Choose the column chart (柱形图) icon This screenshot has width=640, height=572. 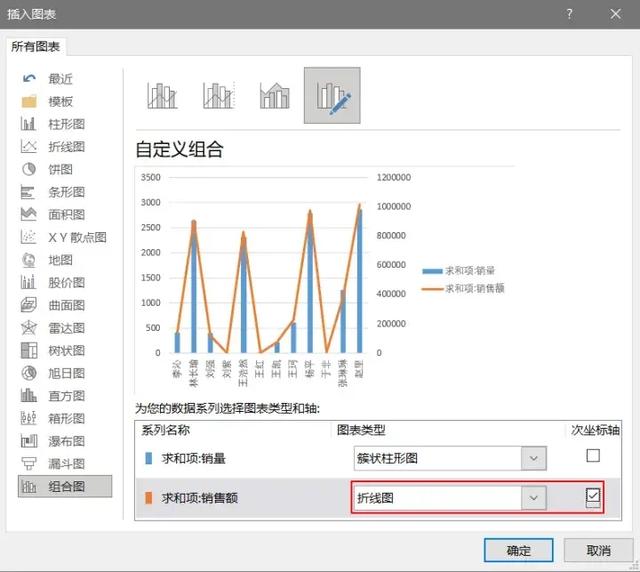tap(29, 124)
